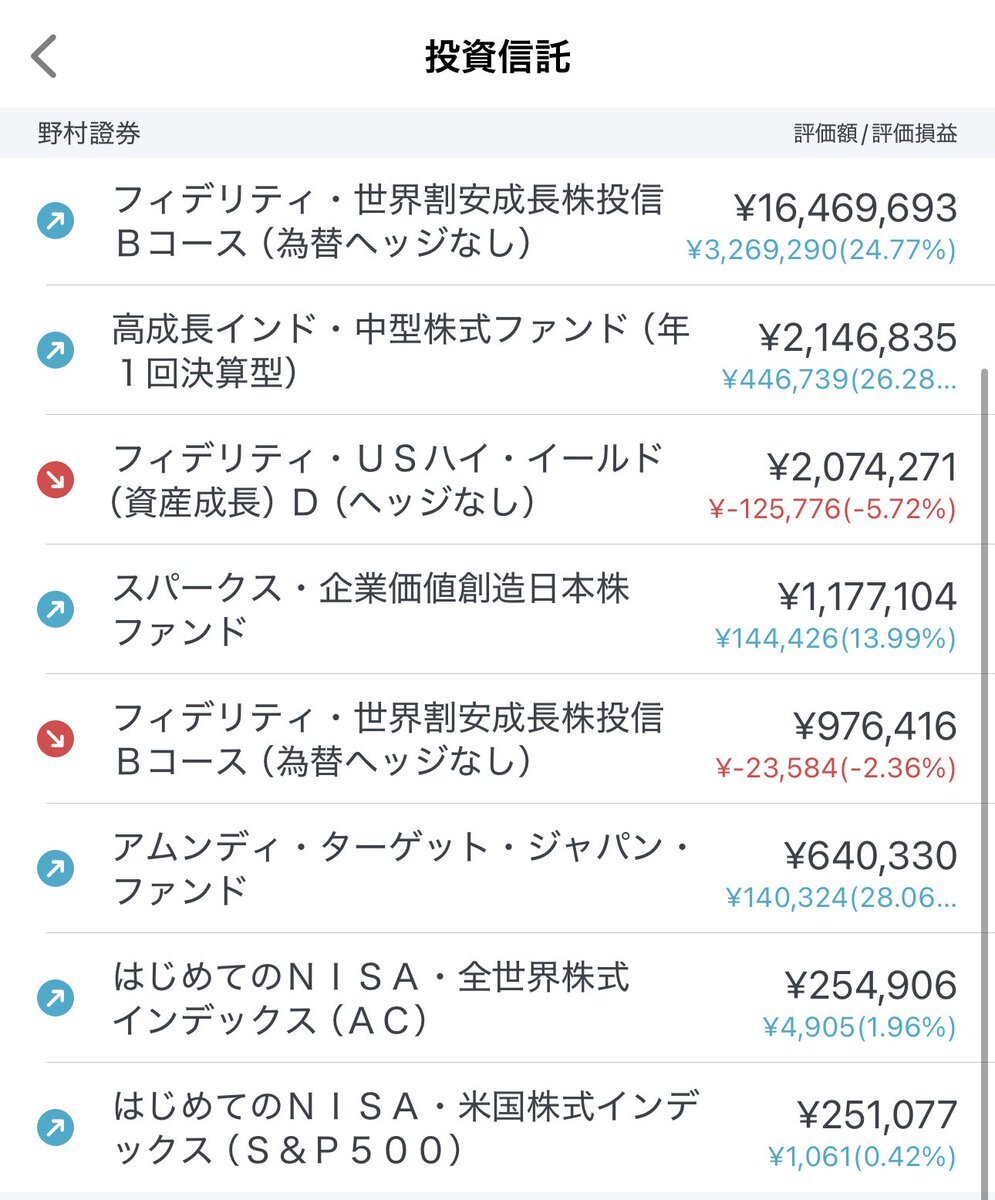995x1200 pixels.
Task: Tap the ¥16,469,693 valuation amount
Action: (846, 209)
